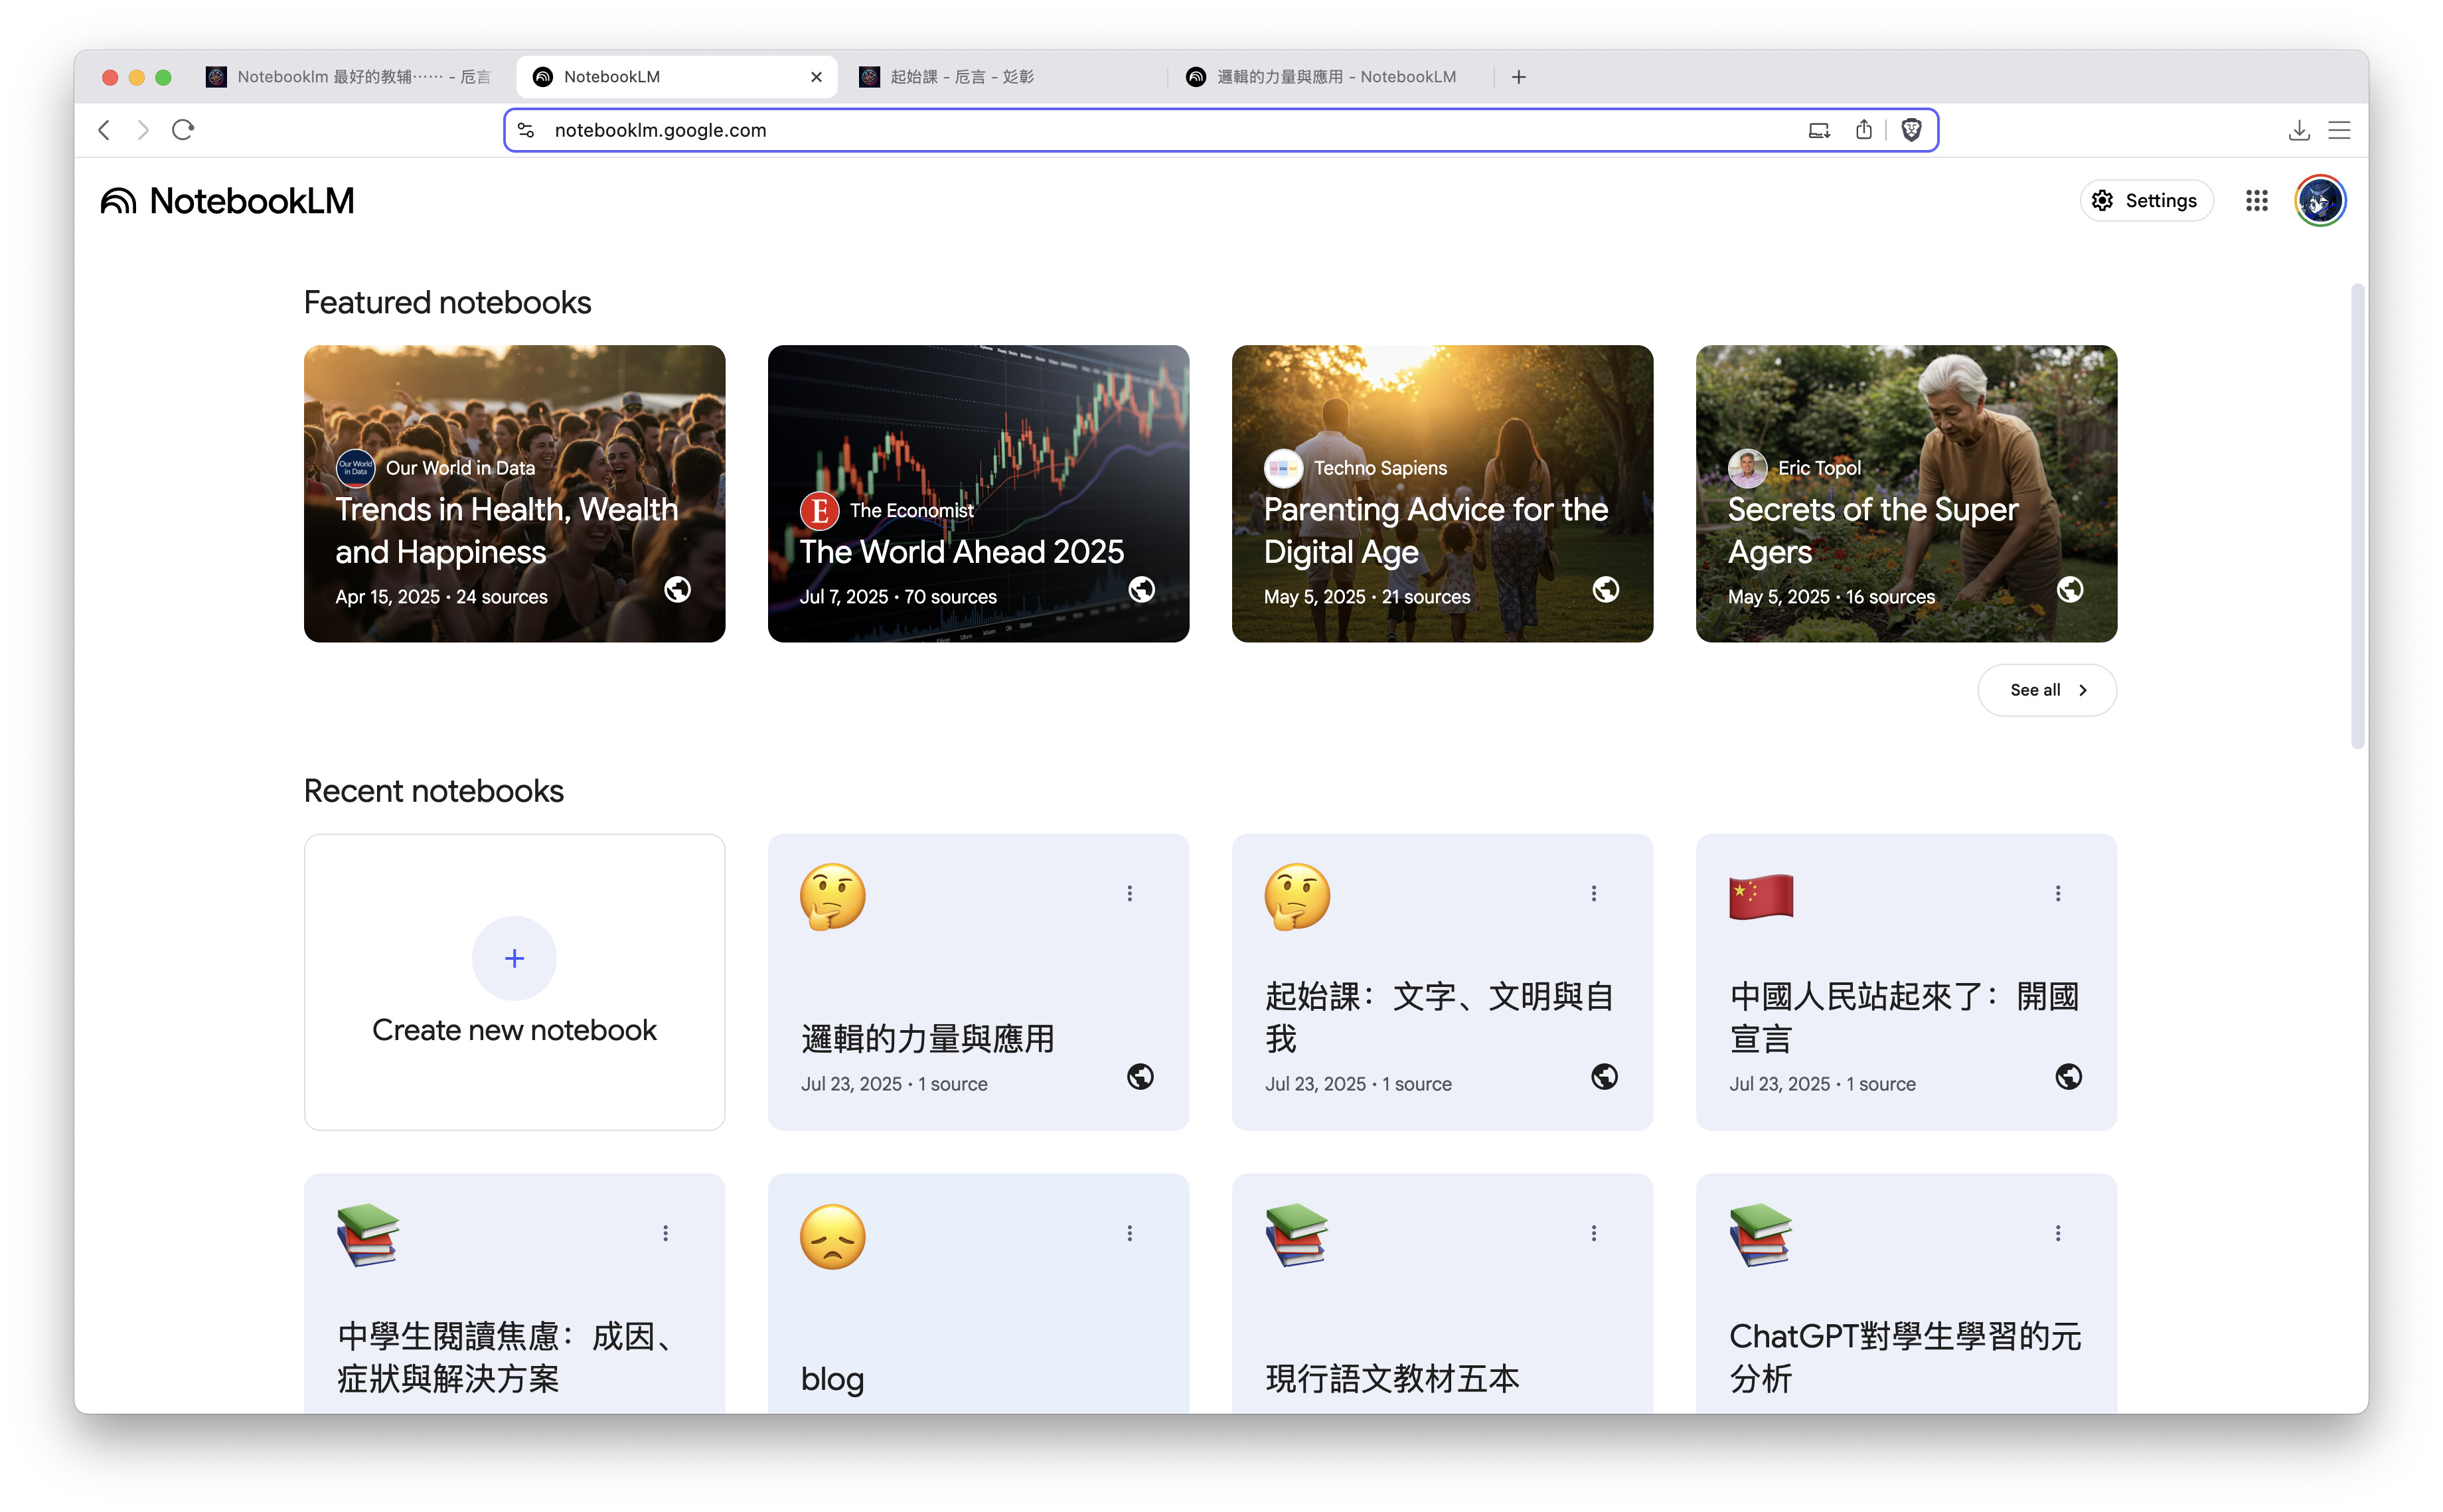
Task: Expand options for the blog notebook
Action: click(1130, 1233)
